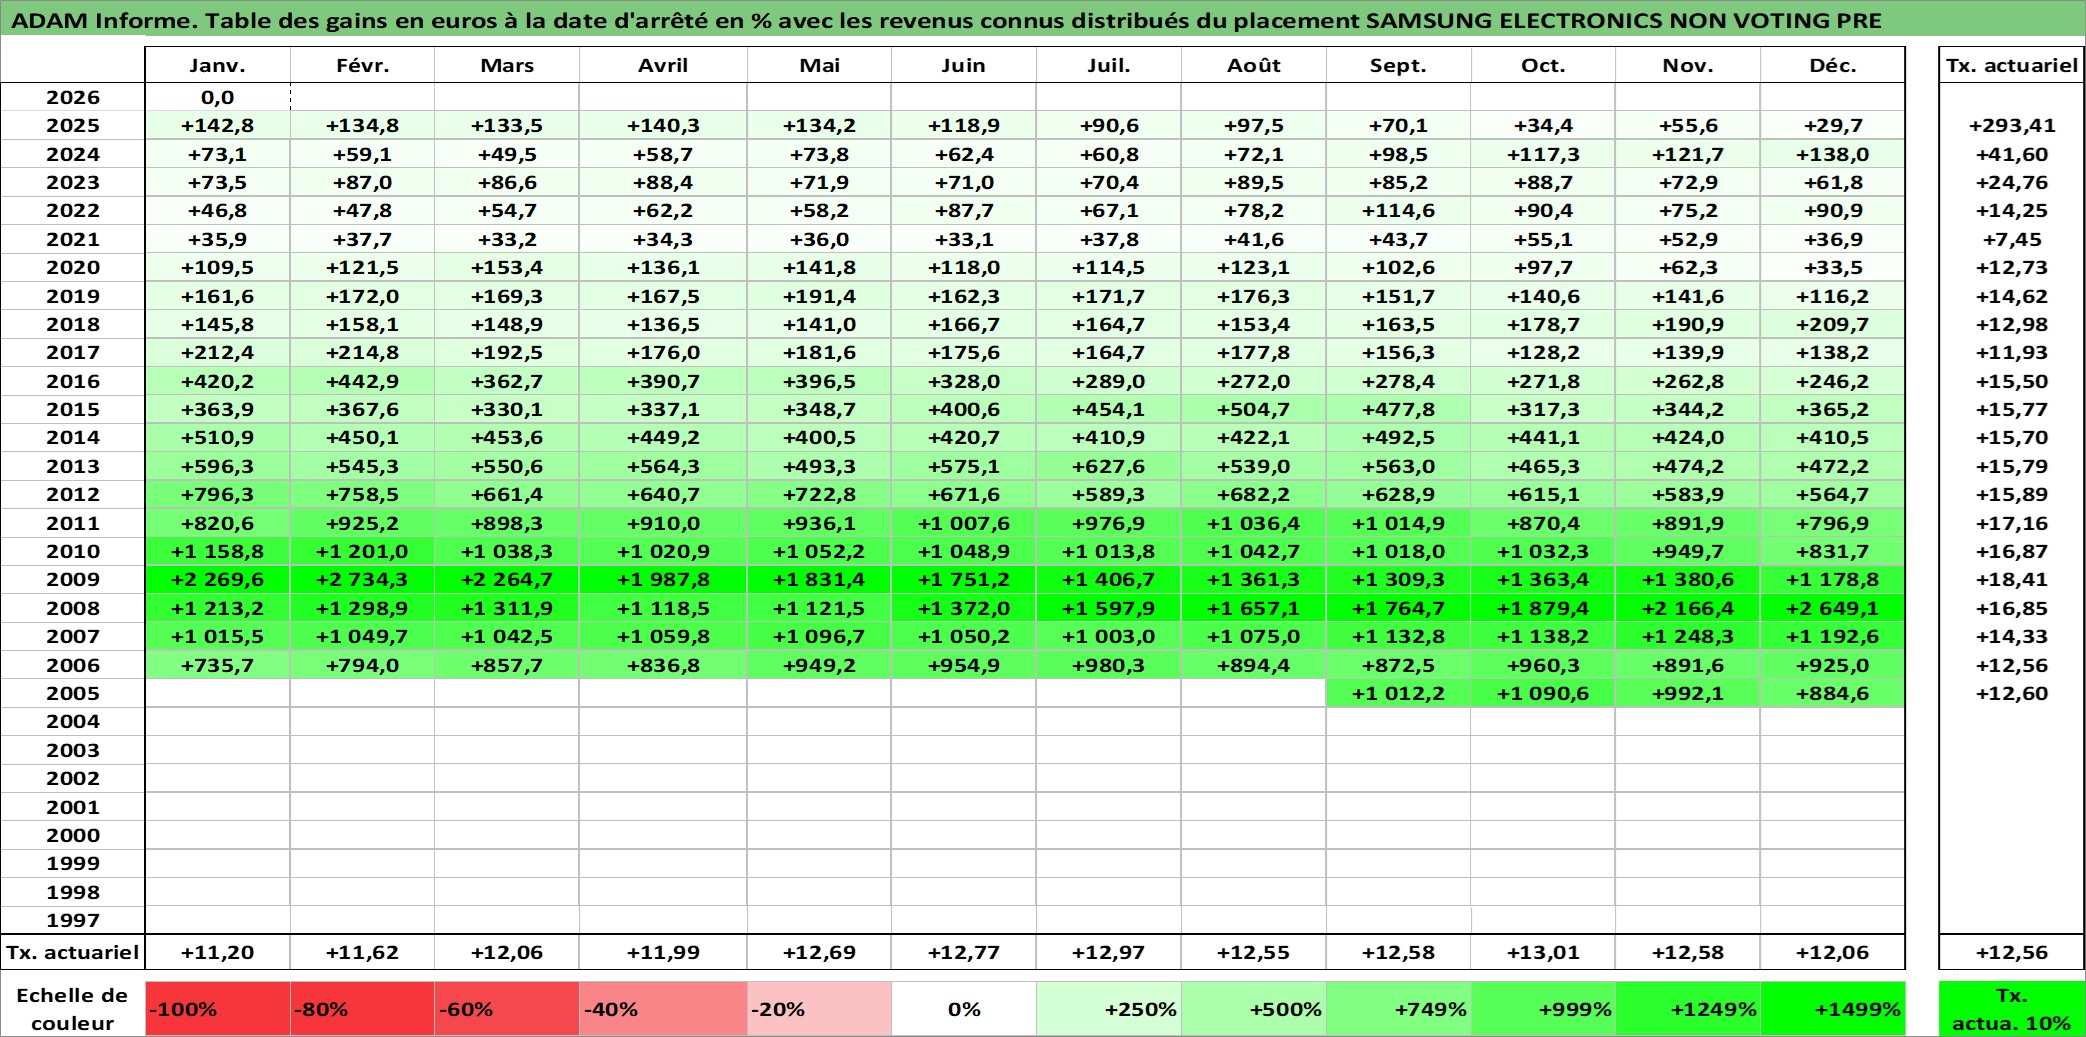Select the +999% color swatch
The height and width of the screenshot is (1037, 2086).
pyautogui.click(x=1543, y=1009)
